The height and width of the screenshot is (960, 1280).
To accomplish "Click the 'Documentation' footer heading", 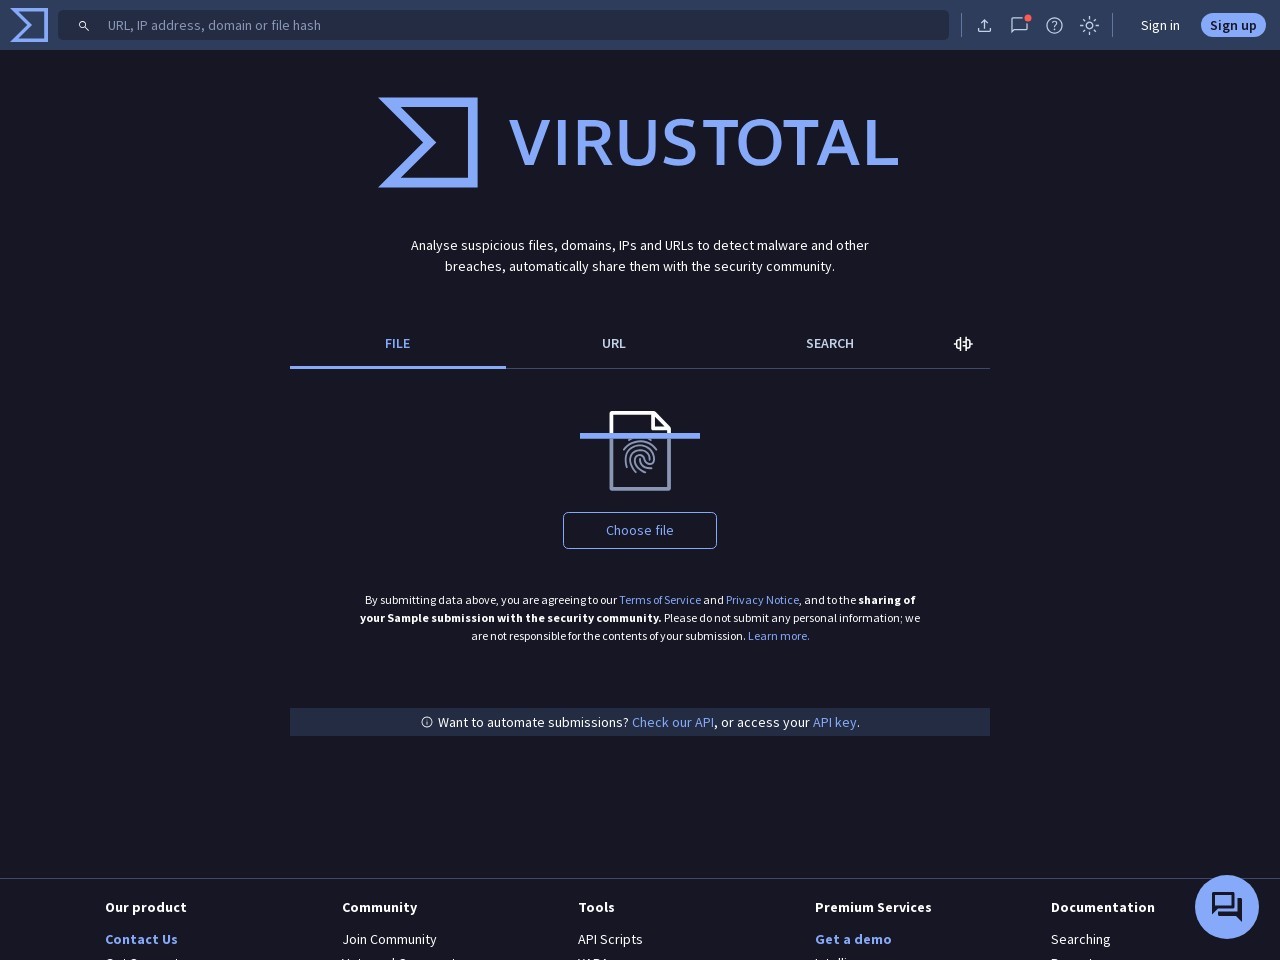I will tap(1102, 907).
